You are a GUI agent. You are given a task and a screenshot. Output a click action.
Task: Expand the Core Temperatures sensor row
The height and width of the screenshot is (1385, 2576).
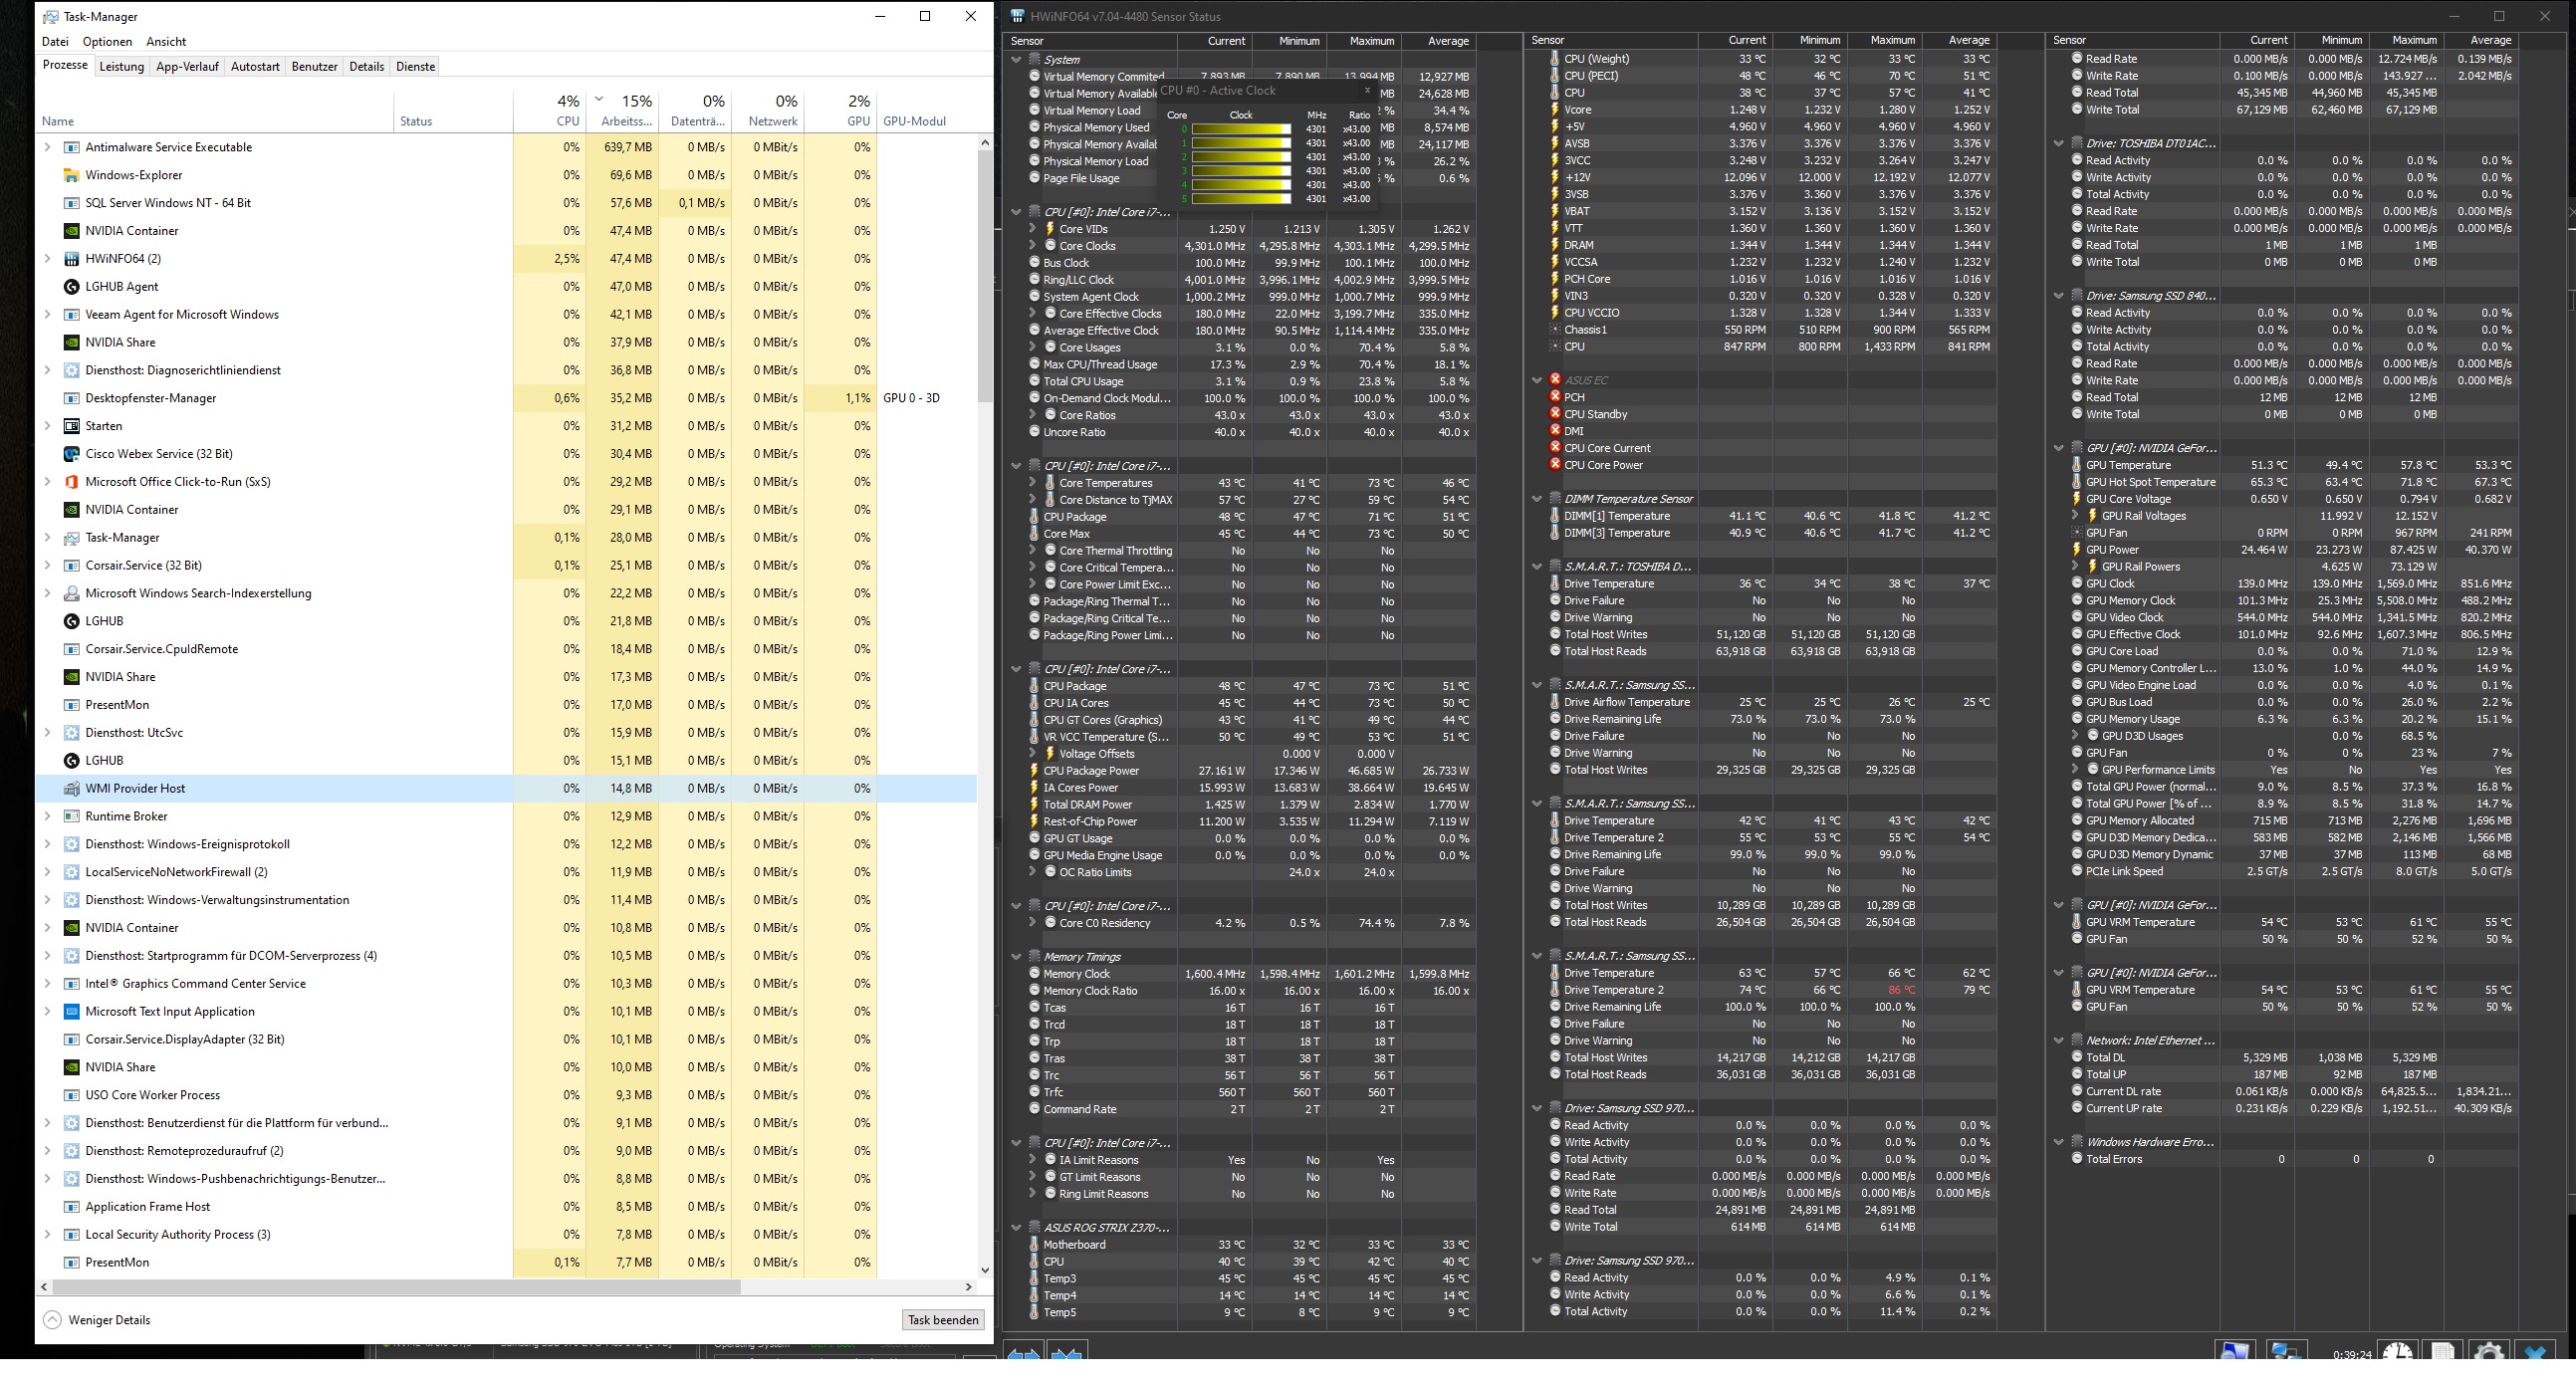(1032, 483)
